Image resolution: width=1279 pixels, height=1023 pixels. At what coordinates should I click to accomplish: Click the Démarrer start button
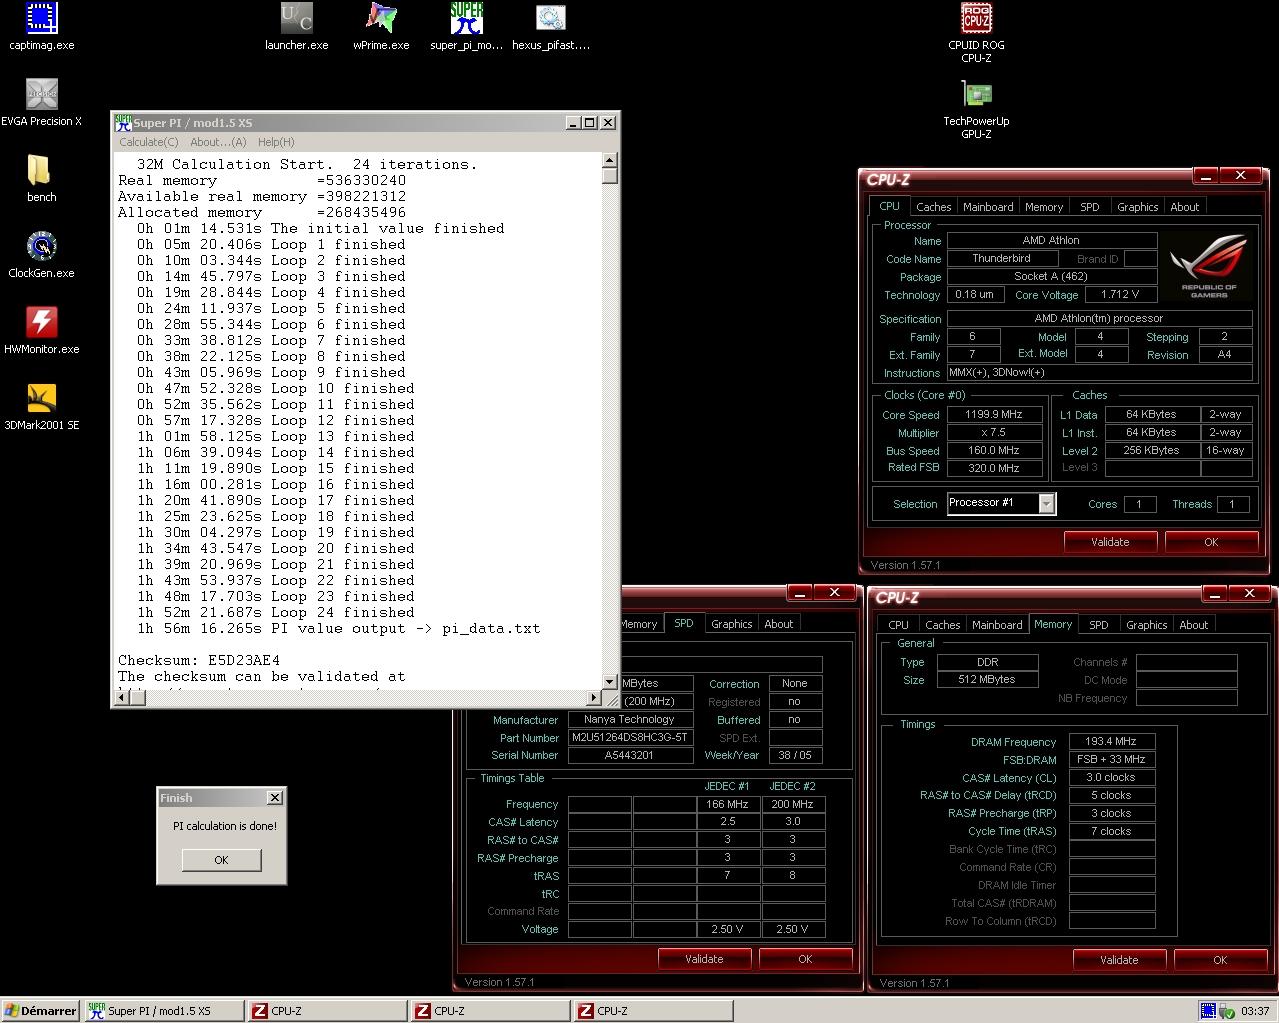pos(41,1011)
